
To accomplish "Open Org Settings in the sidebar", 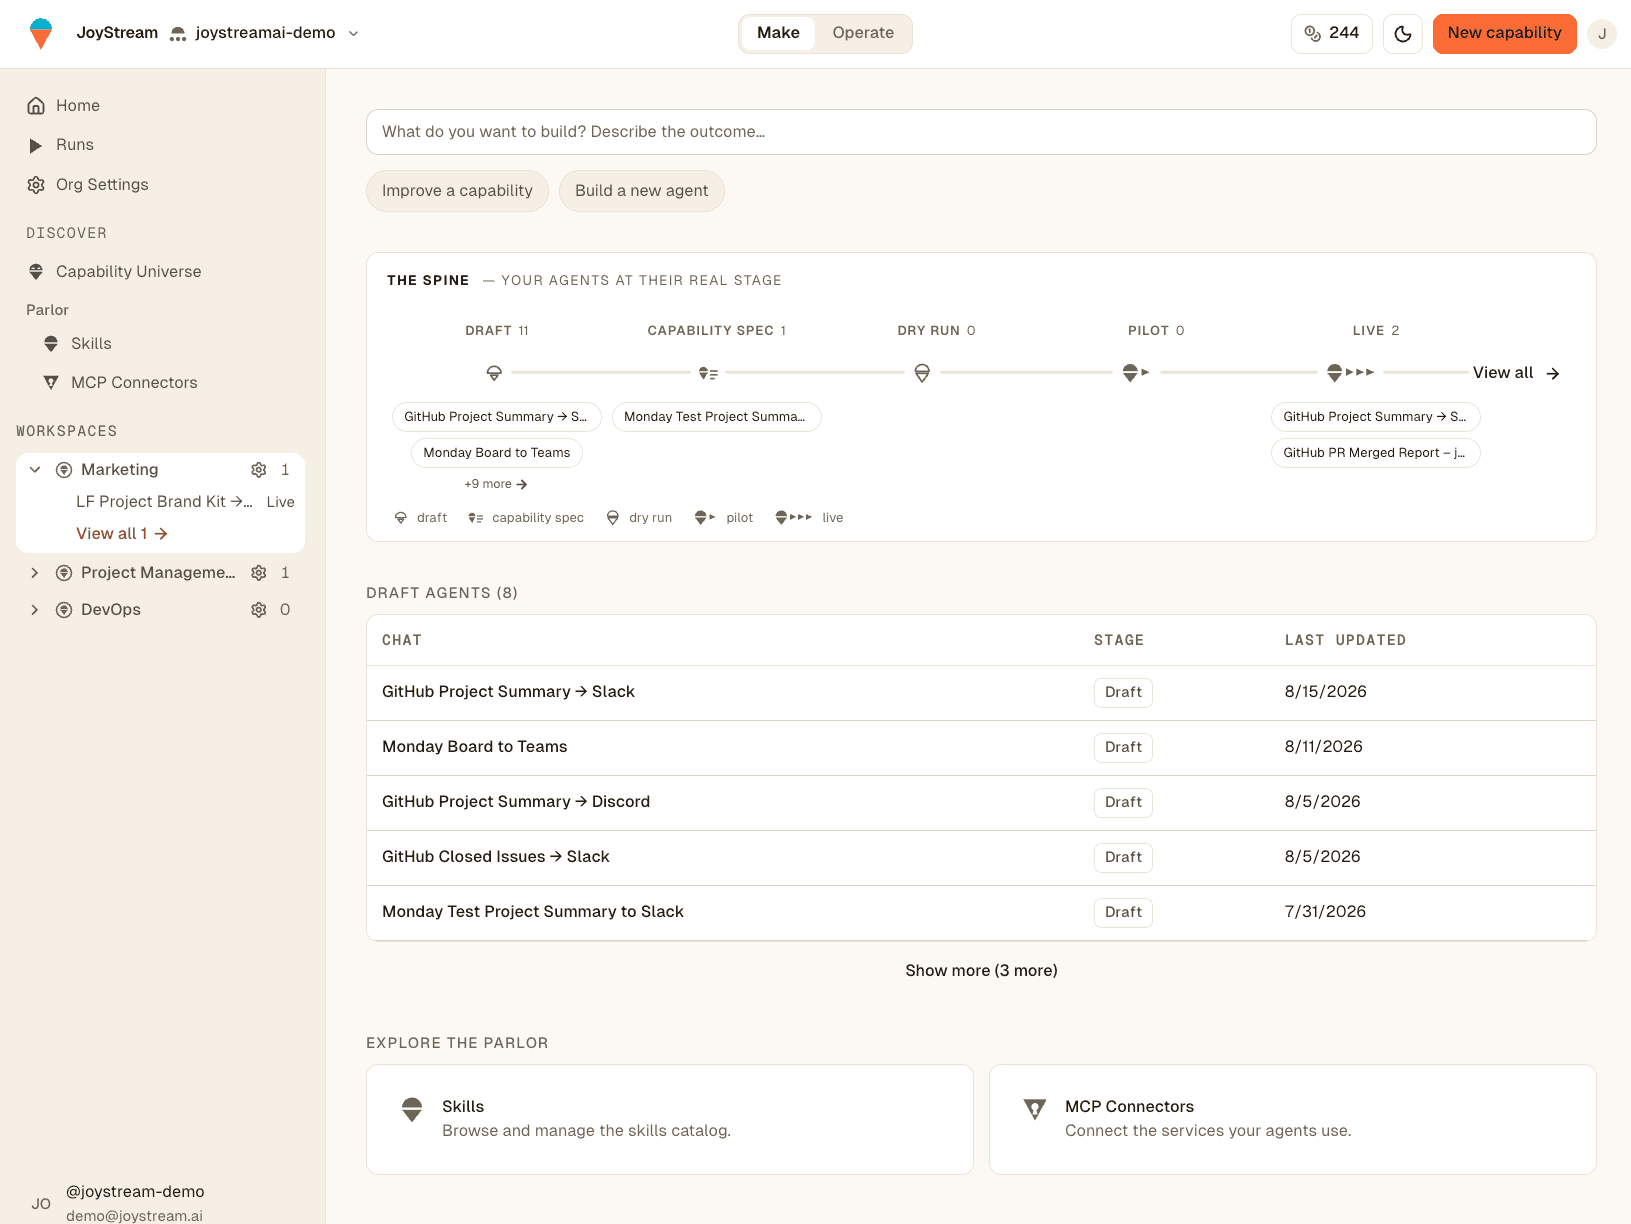I will pyautogui.click(x=102, y=185).
